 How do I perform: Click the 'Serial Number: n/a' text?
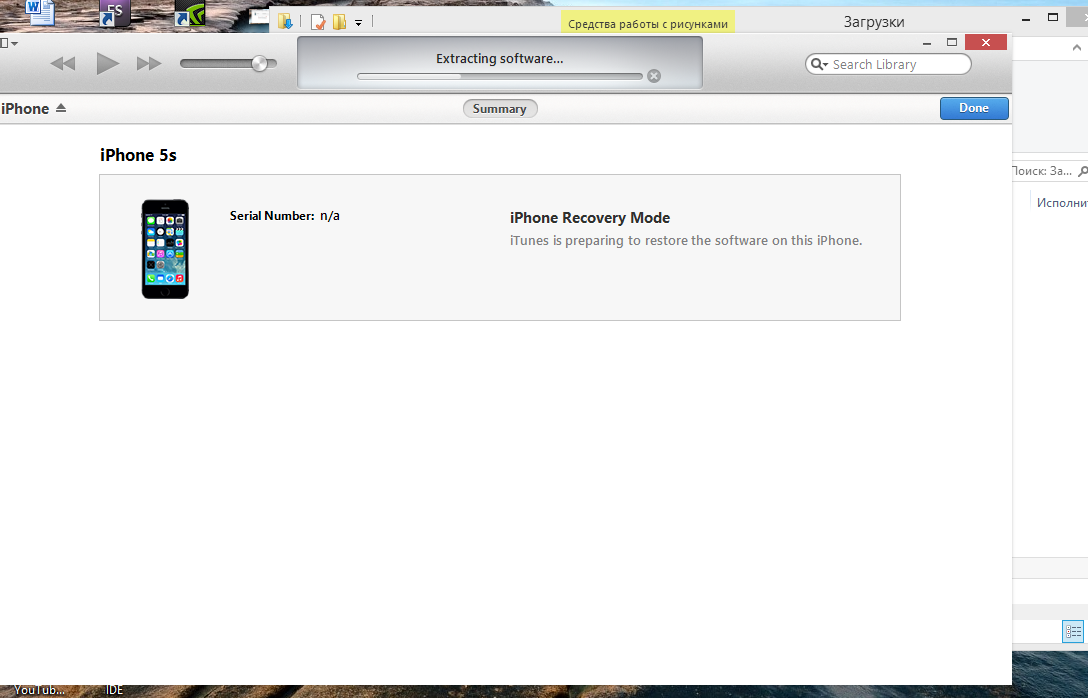pyautogui.click(x=284, y=216)
